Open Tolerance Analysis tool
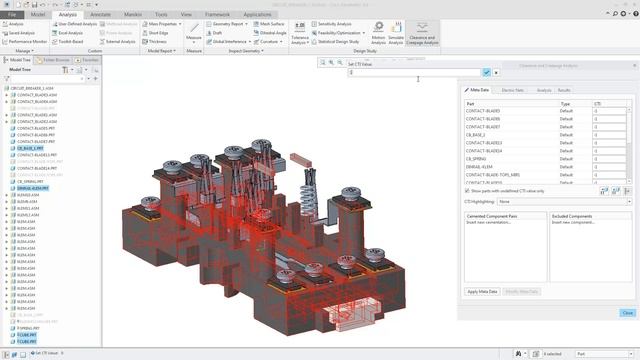This screenshot has height=360, width=640. coord(300,33)
